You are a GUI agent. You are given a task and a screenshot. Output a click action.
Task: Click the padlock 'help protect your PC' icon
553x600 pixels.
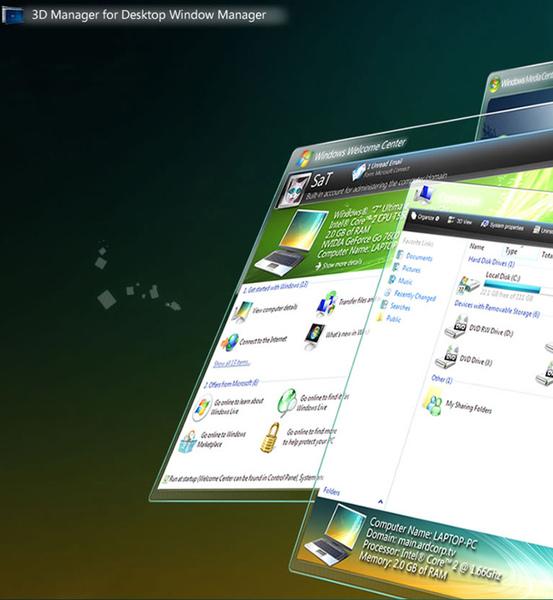click(x=270, y=438)
